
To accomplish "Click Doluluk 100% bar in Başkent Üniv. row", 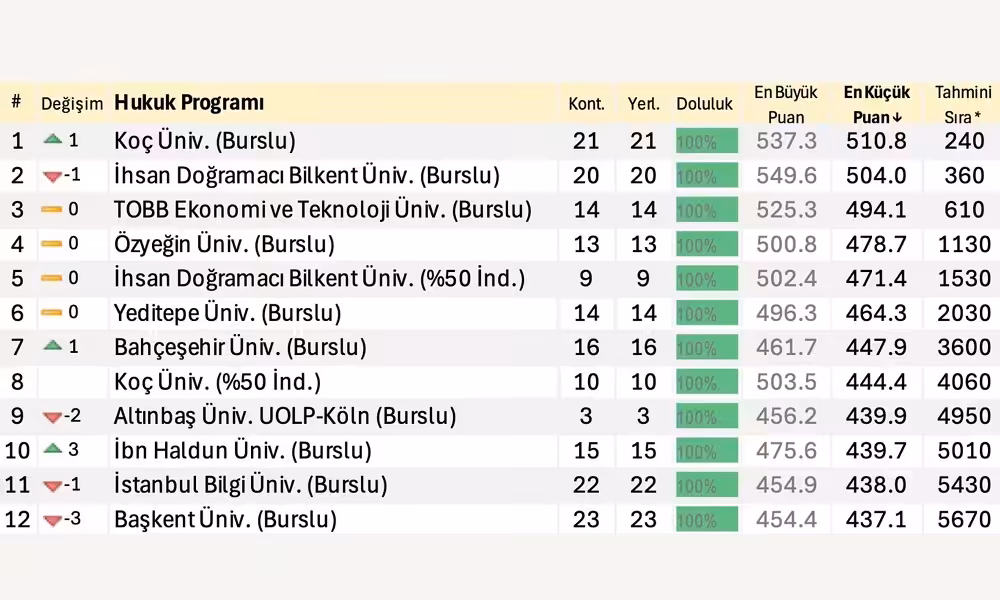I will pyautogui.click(x=706, y=520).
